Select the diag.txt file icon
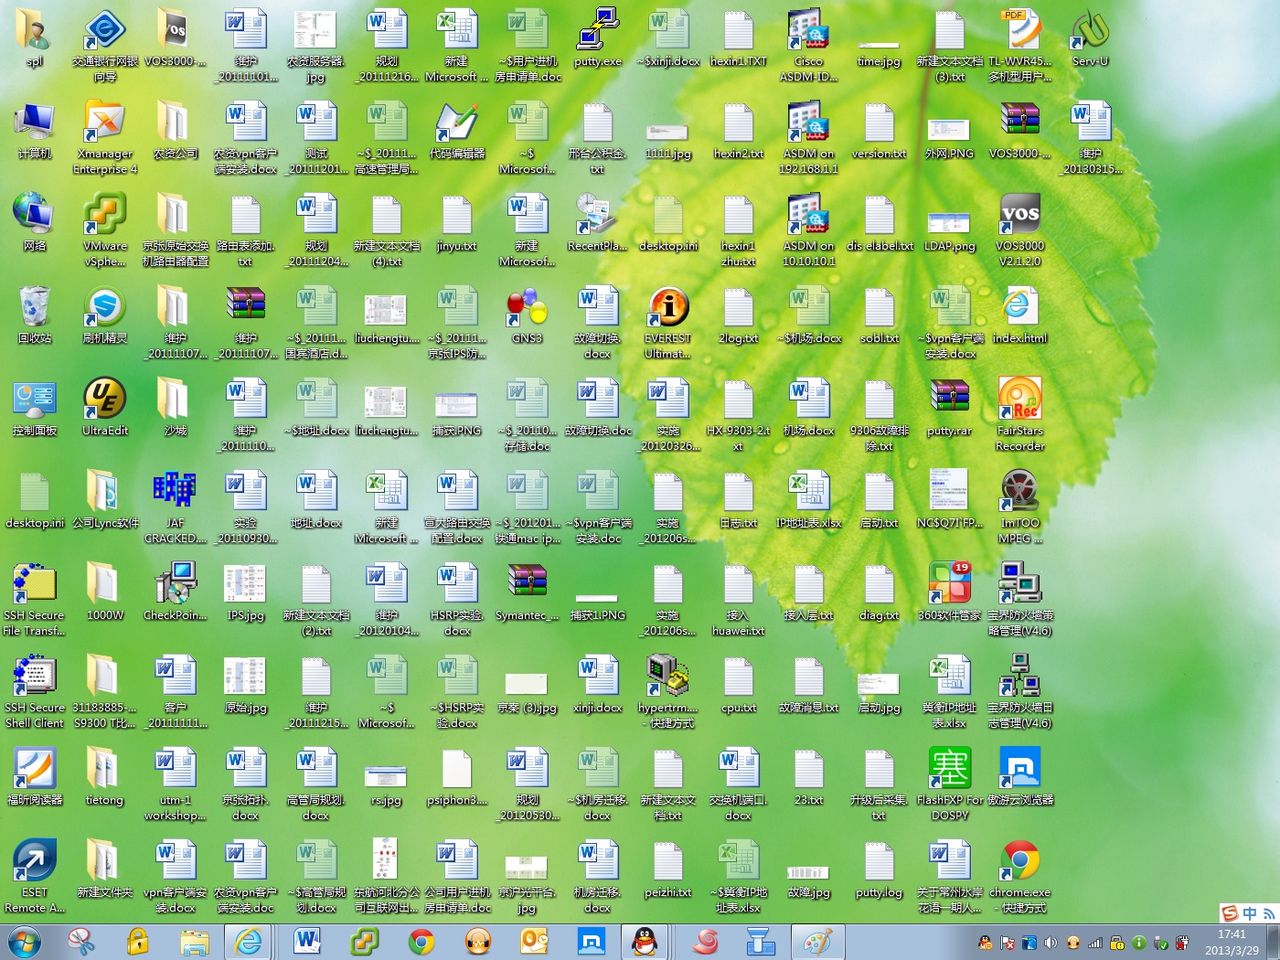Viewport: 1280px width, 960px height. pyautogui.click(x=879, y=593)
